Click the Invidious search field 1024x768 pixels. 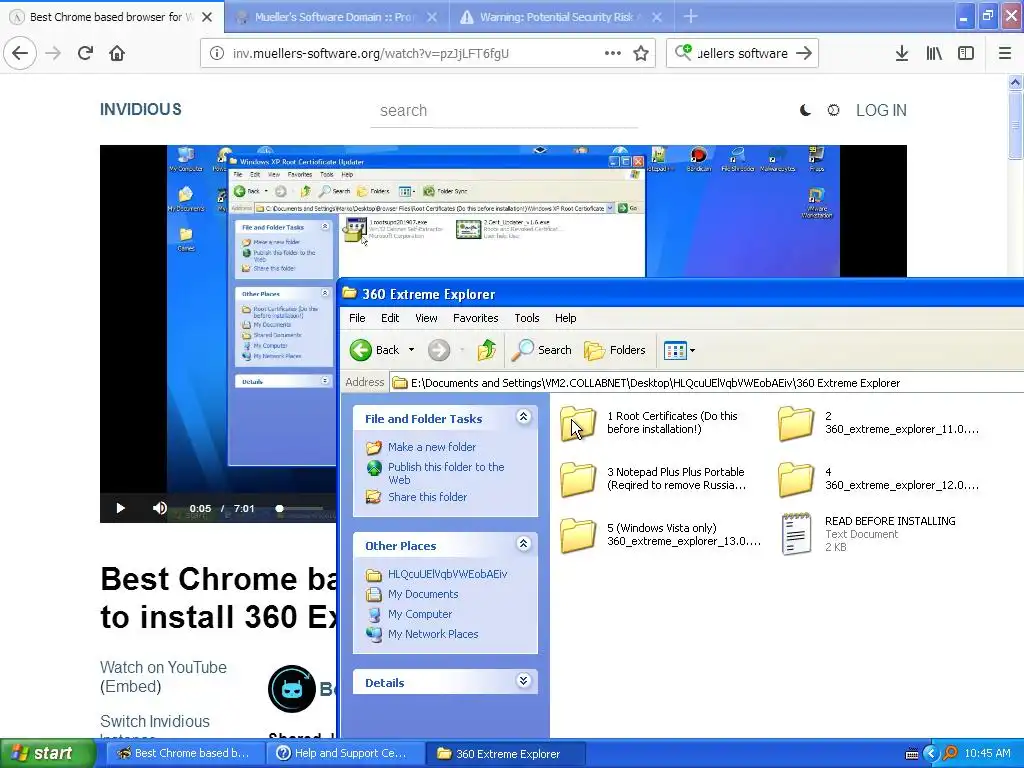(504, 110)
